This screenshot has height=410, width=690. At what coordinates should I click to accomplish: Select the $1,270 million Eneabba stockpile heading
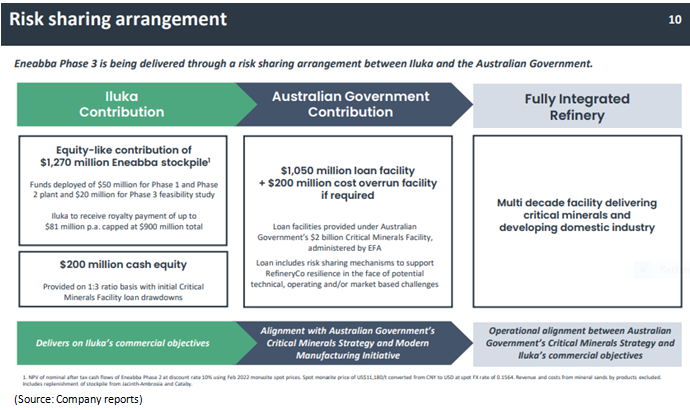click(121, 158)
